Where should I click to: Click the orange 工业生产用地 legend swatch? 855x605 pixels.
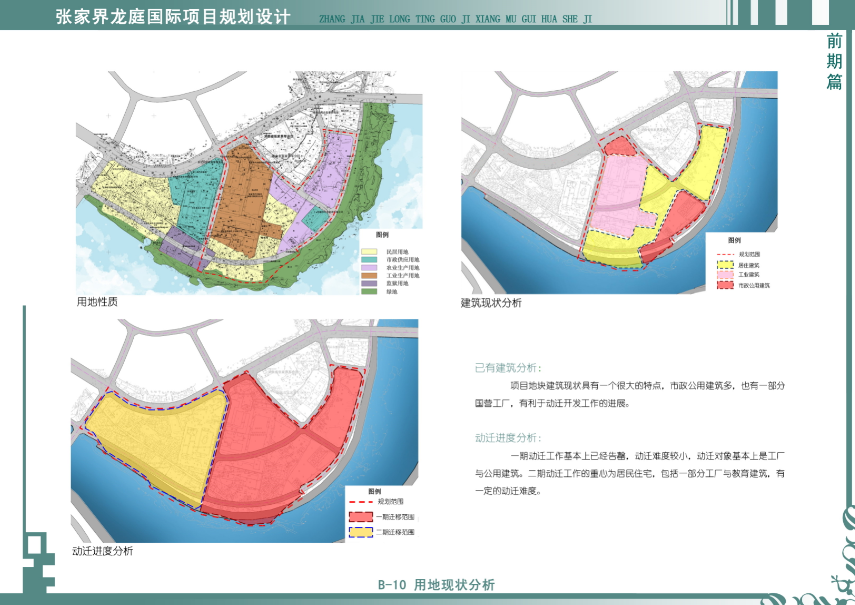(369, 276)
